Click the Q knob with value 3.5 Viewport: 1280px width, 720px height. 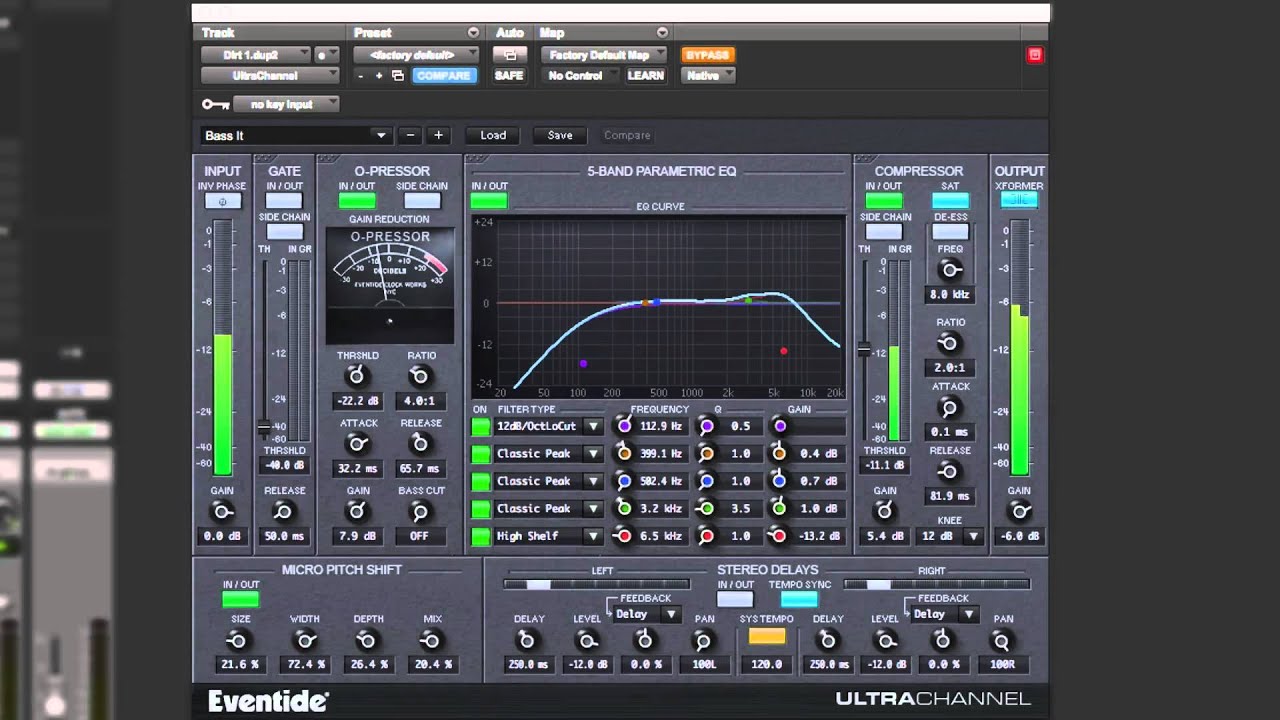click(x=707, y=508)
